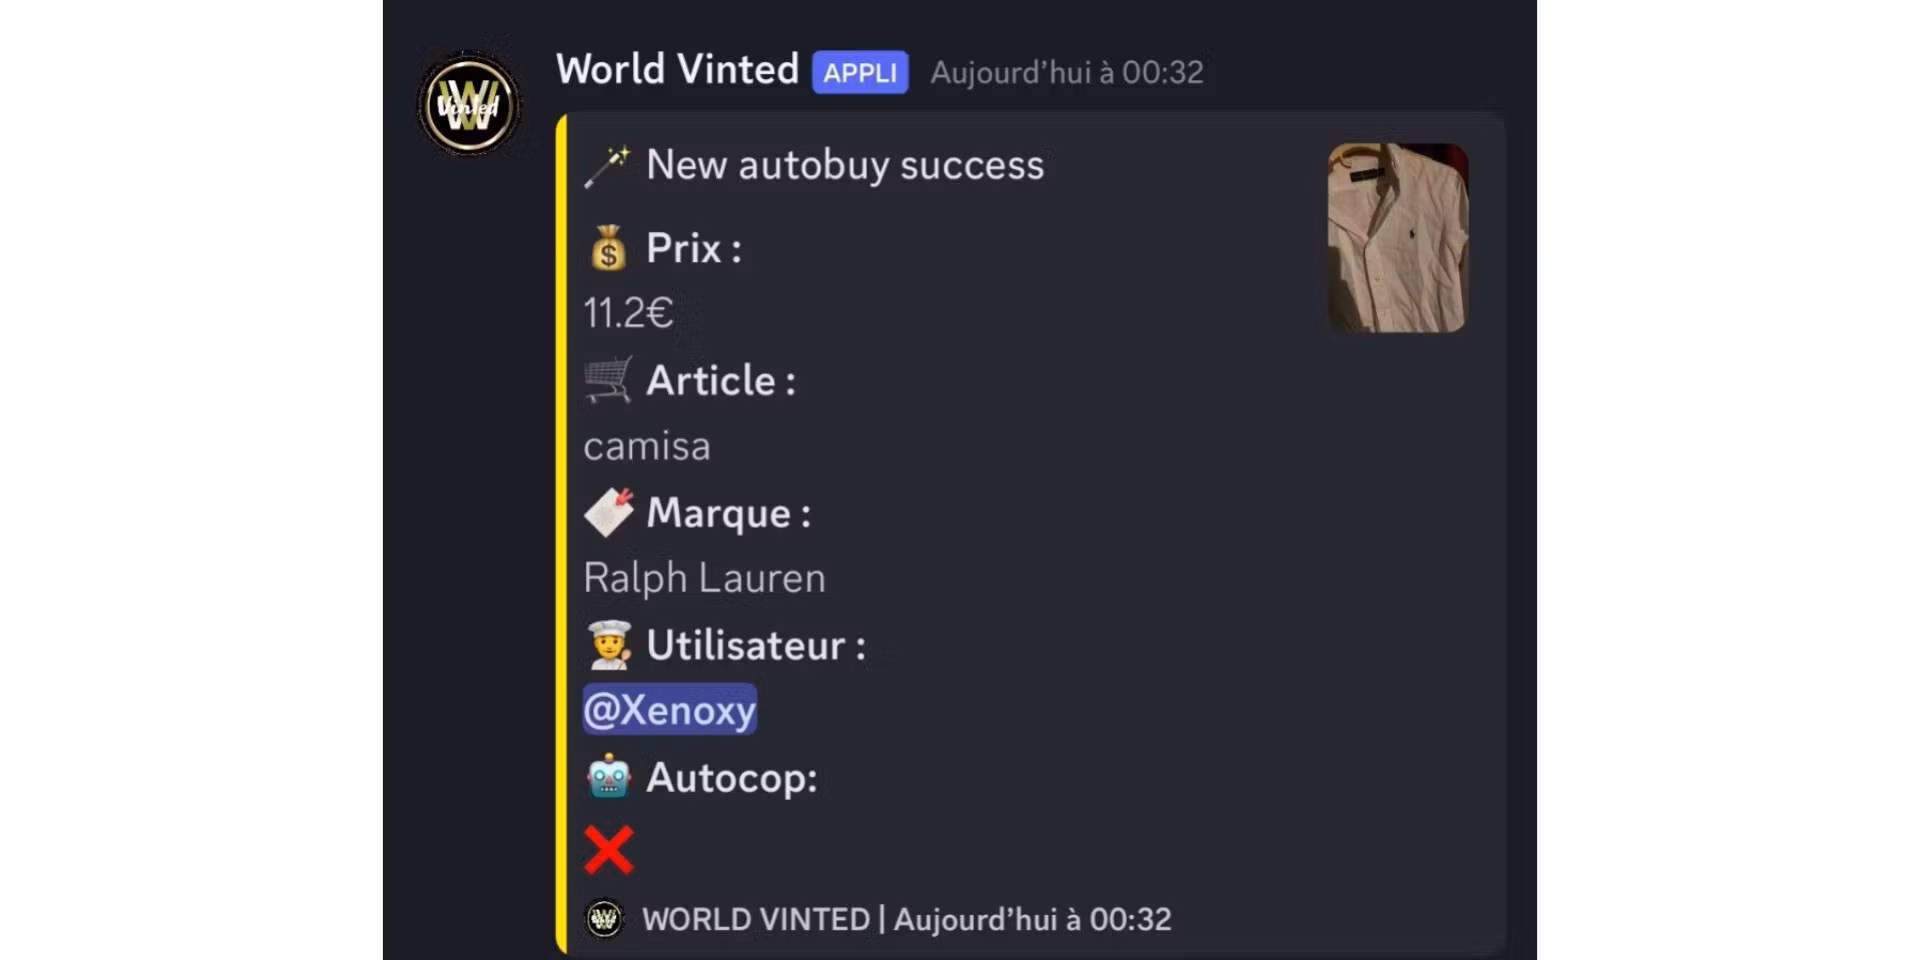The height and width of the screenshot is (960, 1920).
Task: Click the APPLI bot badge
Action: pyautogui.click(x=860, y=72)
